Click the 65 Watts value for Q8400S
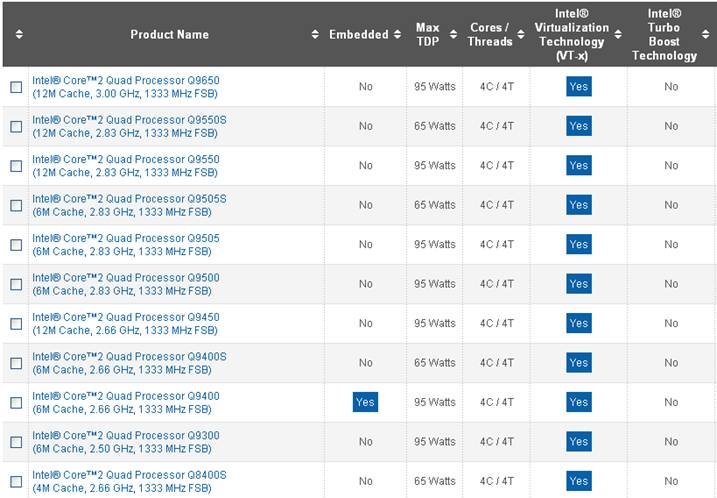The image size is (717, 498). [x=435, y=481]
